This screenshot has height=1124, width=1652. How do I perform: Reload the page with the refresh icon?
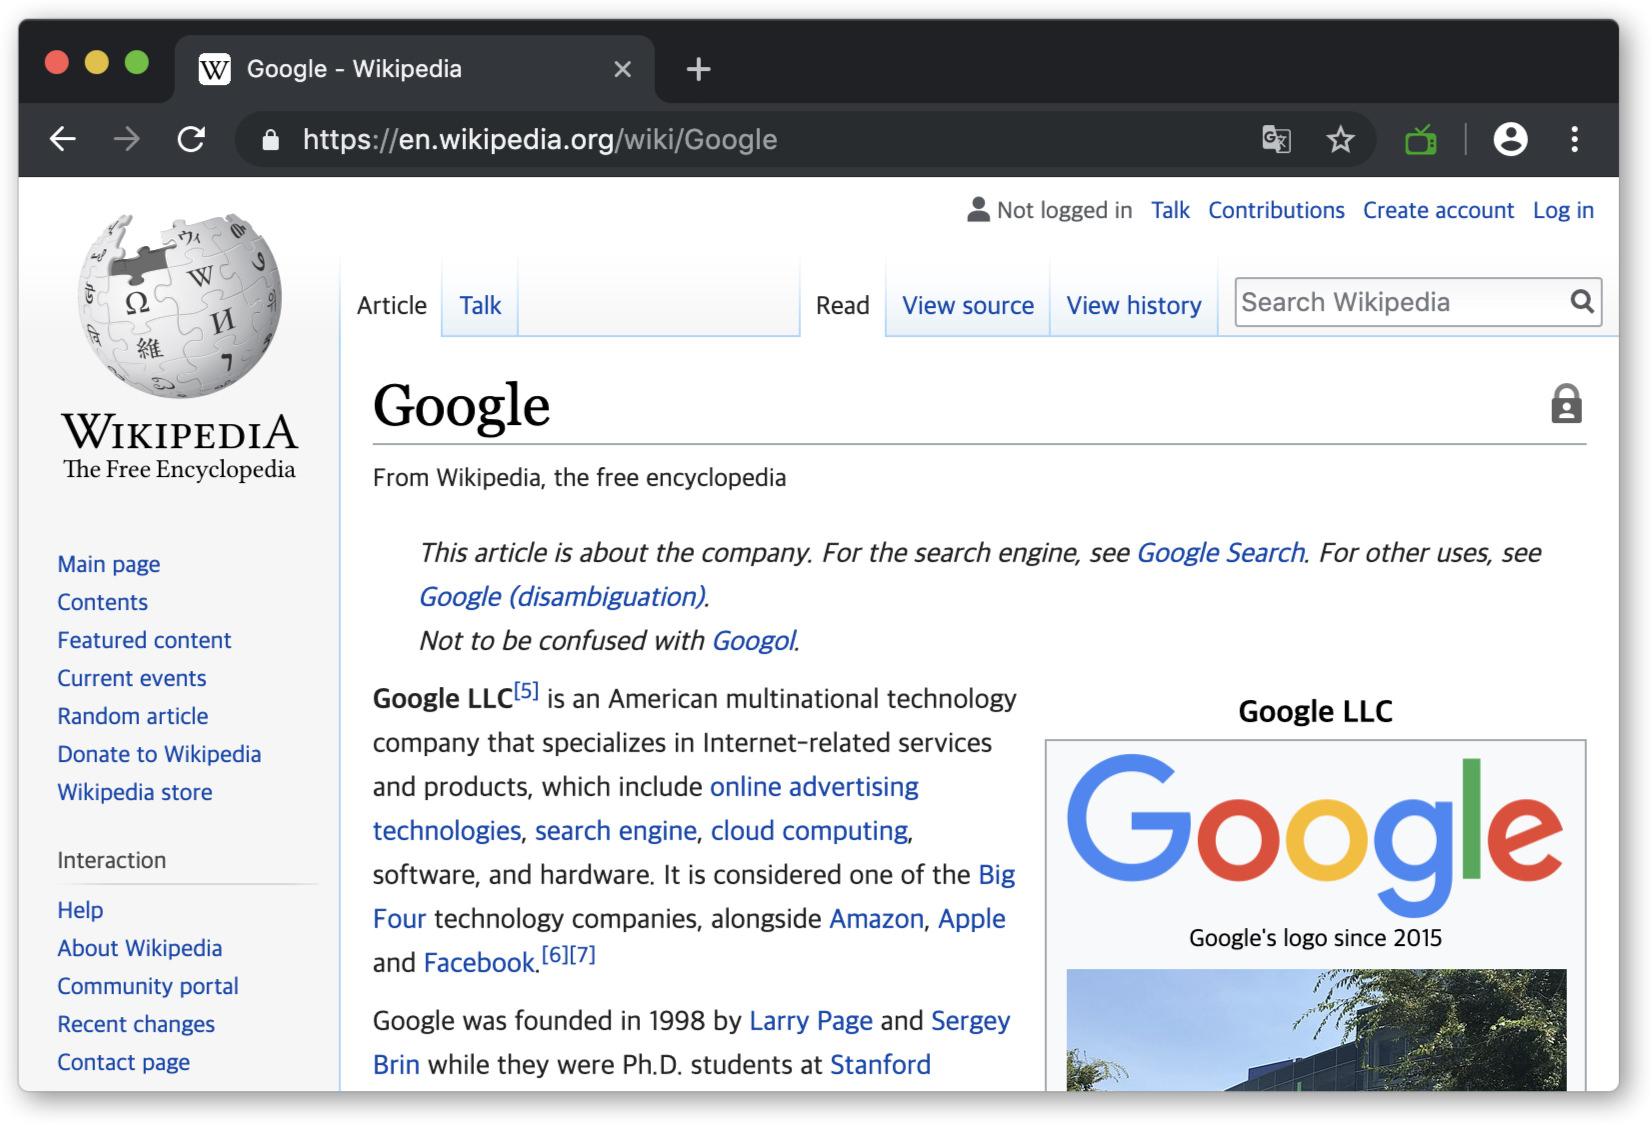(191, 139)
